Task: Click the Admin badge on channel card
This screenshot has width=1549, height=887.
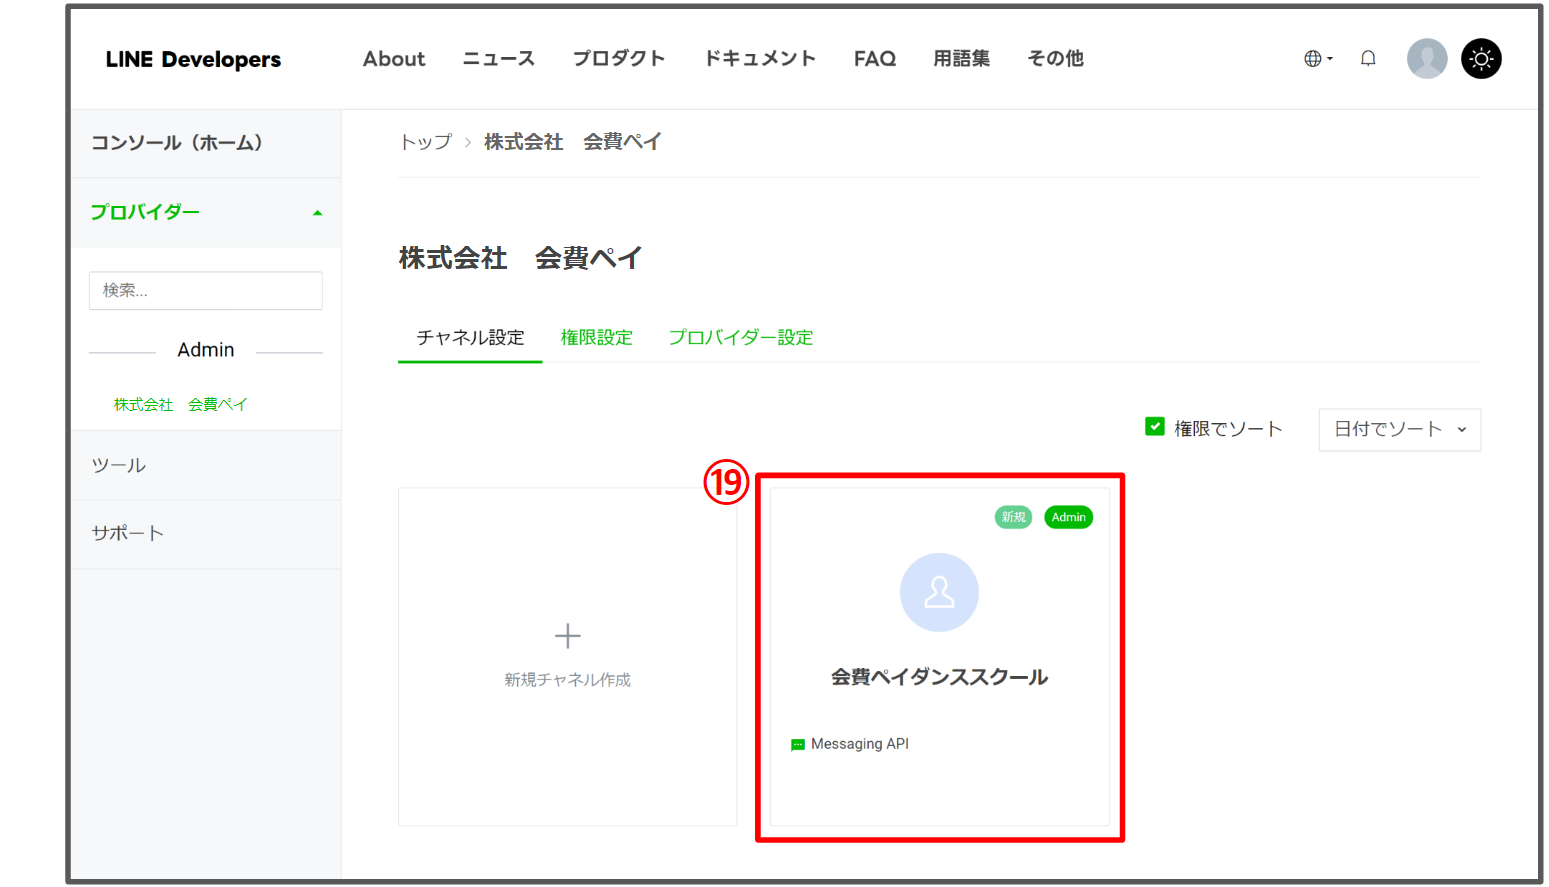Action: click(x=1069, y=517)
